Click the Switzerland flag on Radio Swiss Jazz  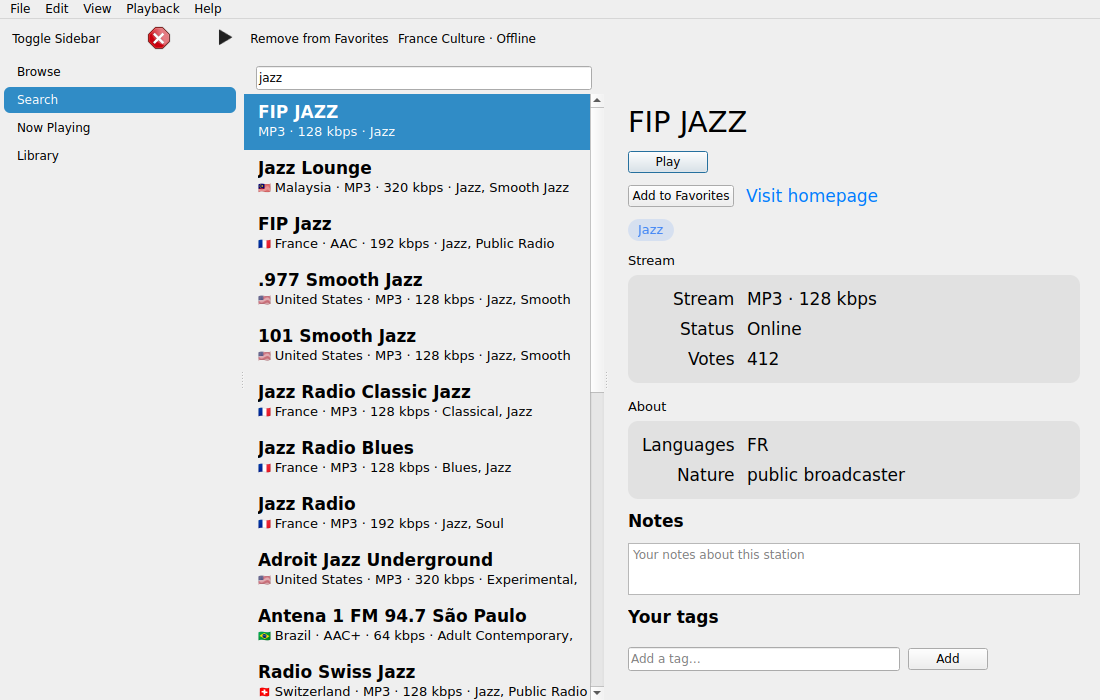click(264, 692)
